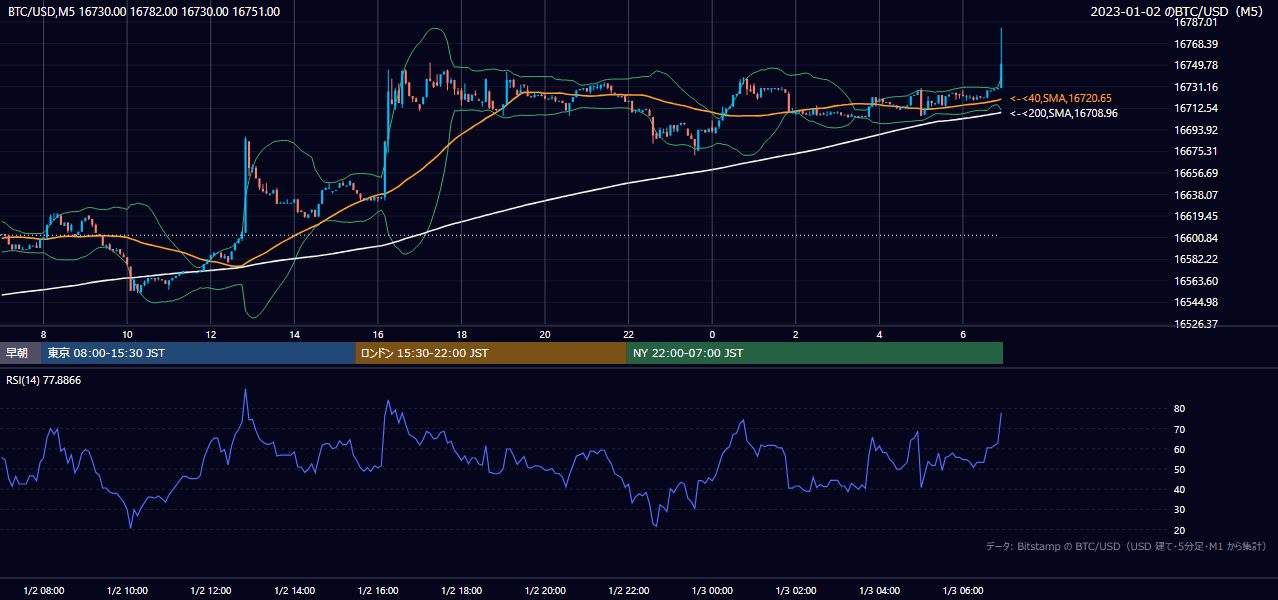Screen dimensions: 1278x600
Task: Click the 1/2 14:00 bottom time label
Action: tap(294, 591)
